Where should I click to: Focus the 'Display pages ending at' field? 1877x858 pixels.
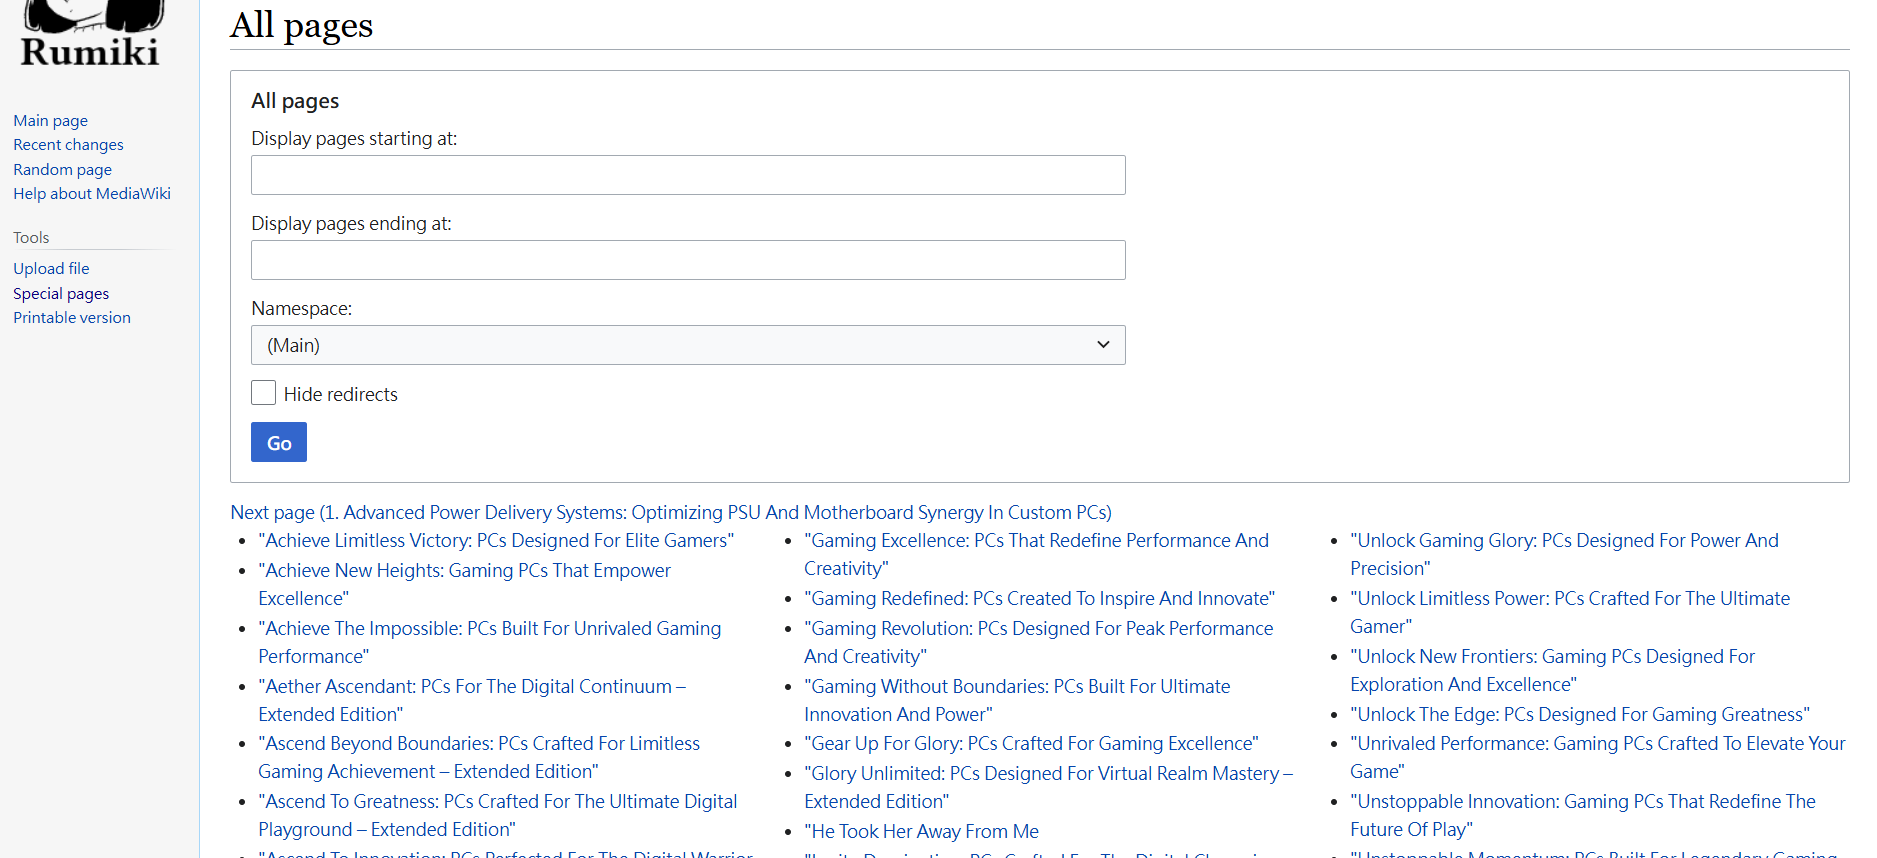688,260
